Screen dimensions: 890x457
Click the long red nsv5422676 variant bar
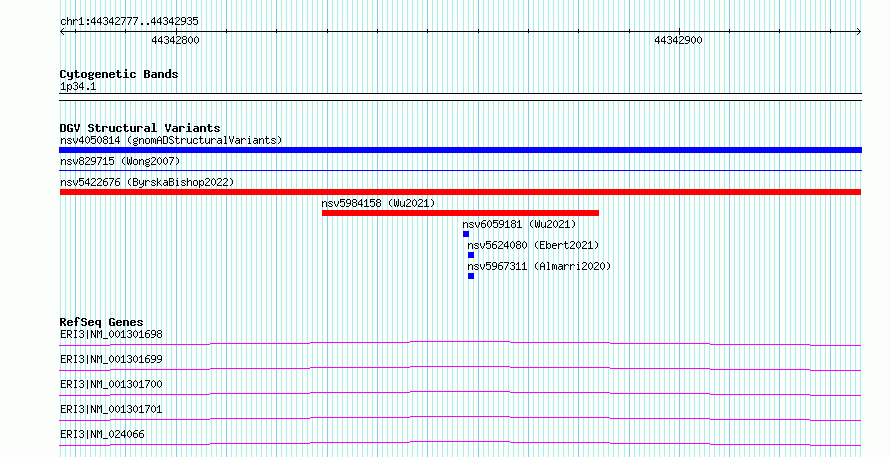(x=460, y=192)
